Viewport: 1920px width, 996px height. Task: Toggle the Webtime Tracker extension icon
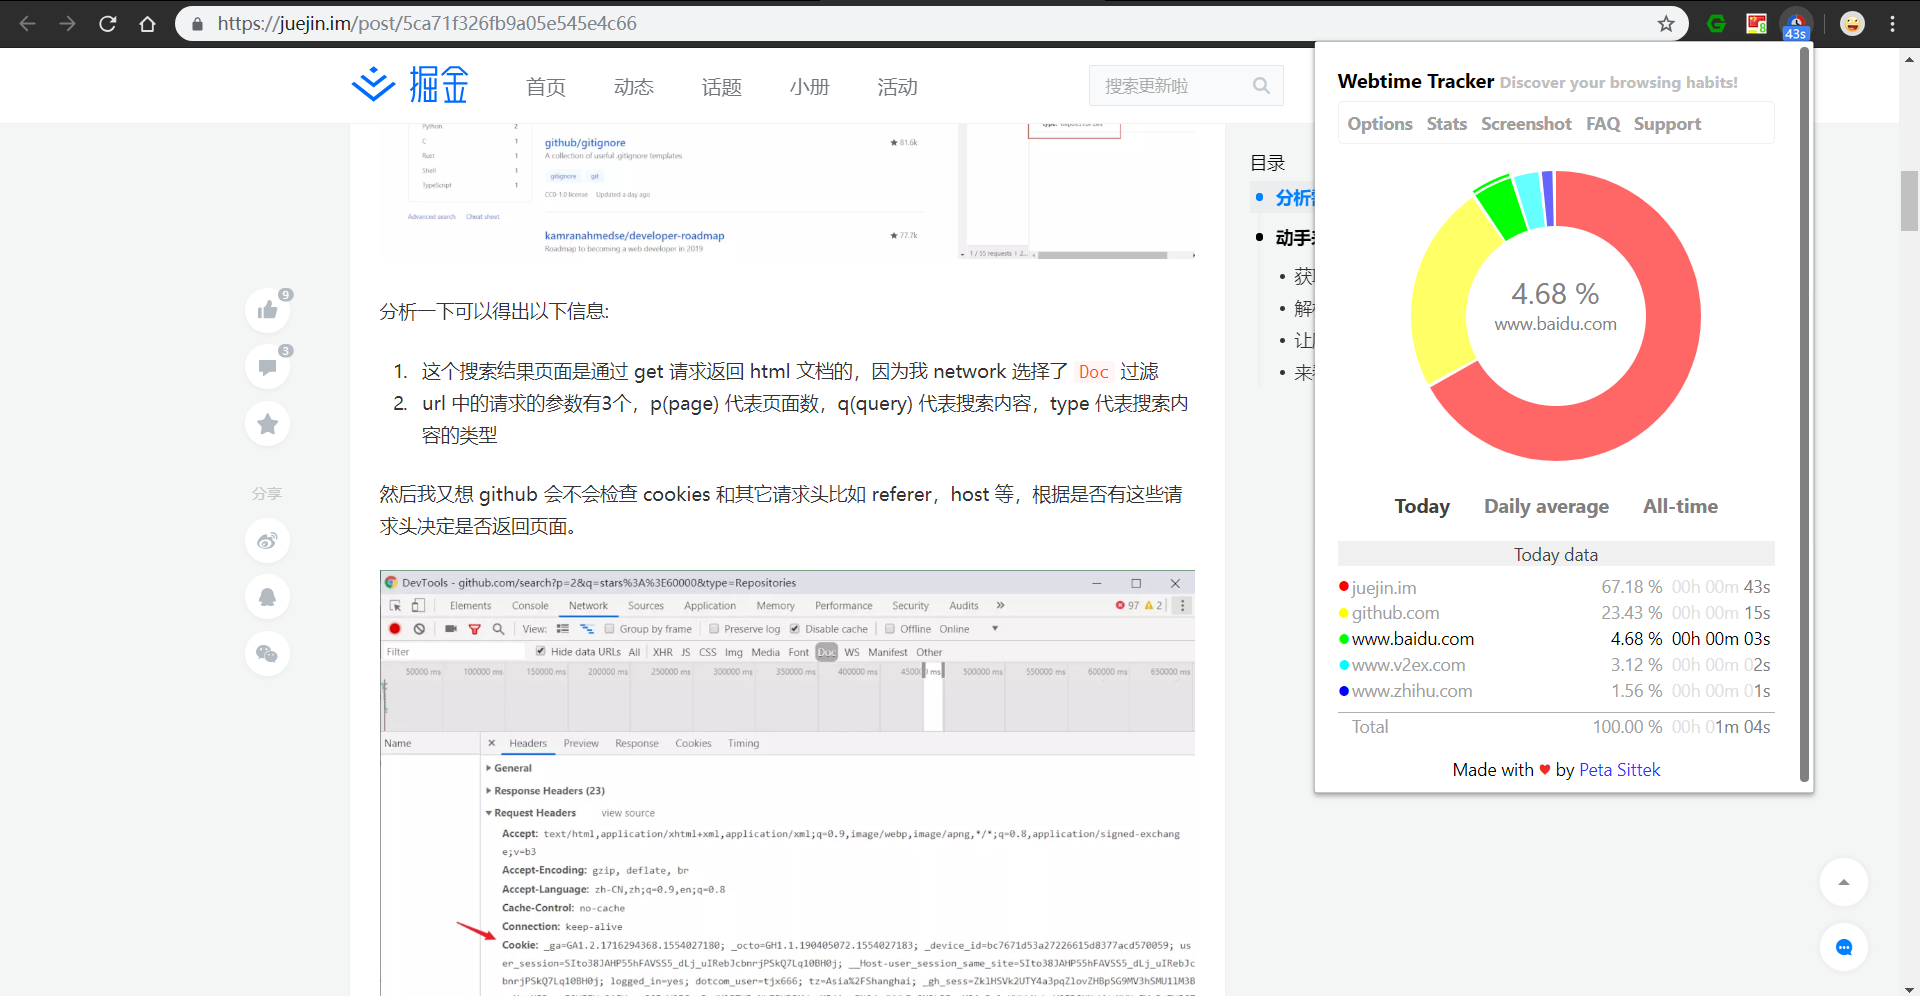1796,24
